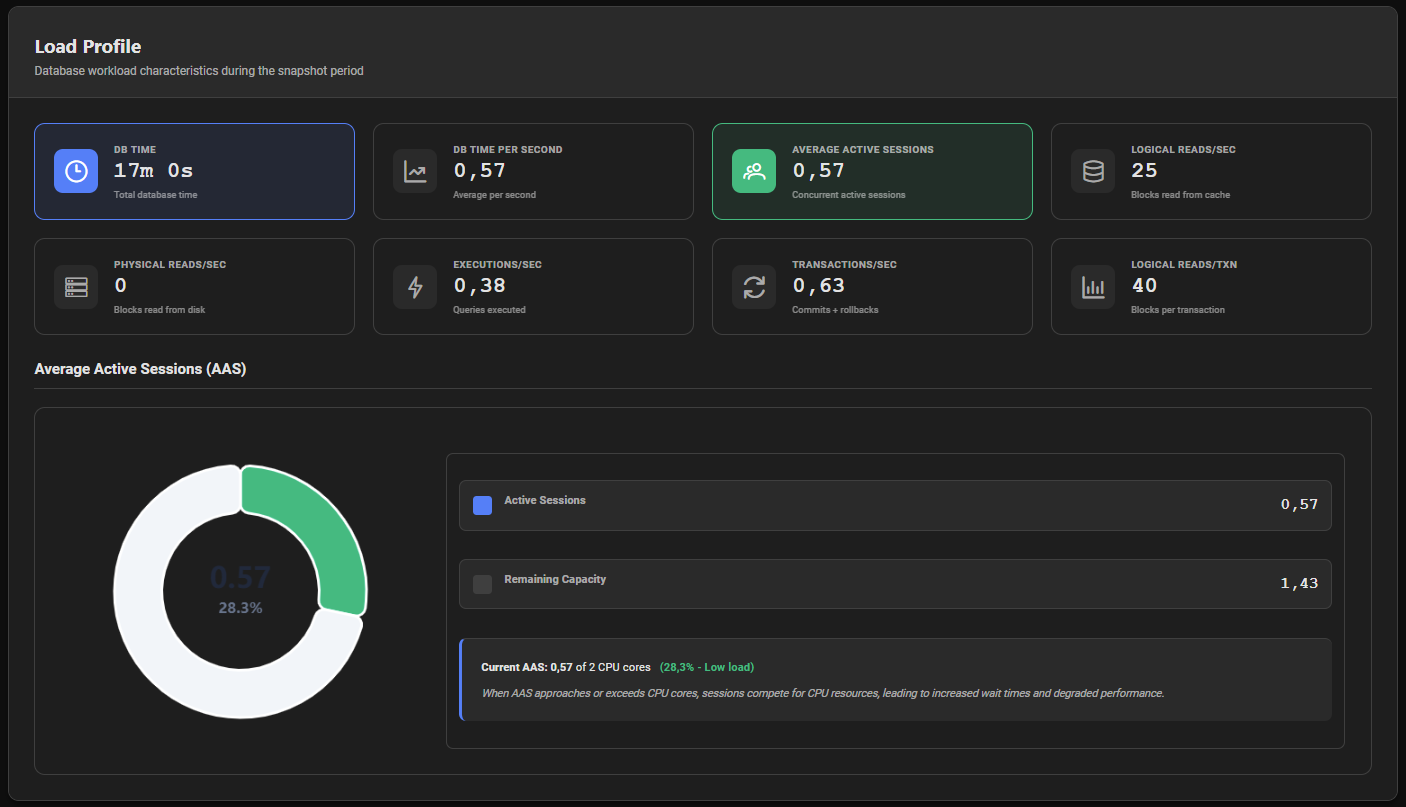Click the blue Active Sessions legend swatch
Image resolution: width=1406 pixels, height=807 pixels.
(482, 505)
